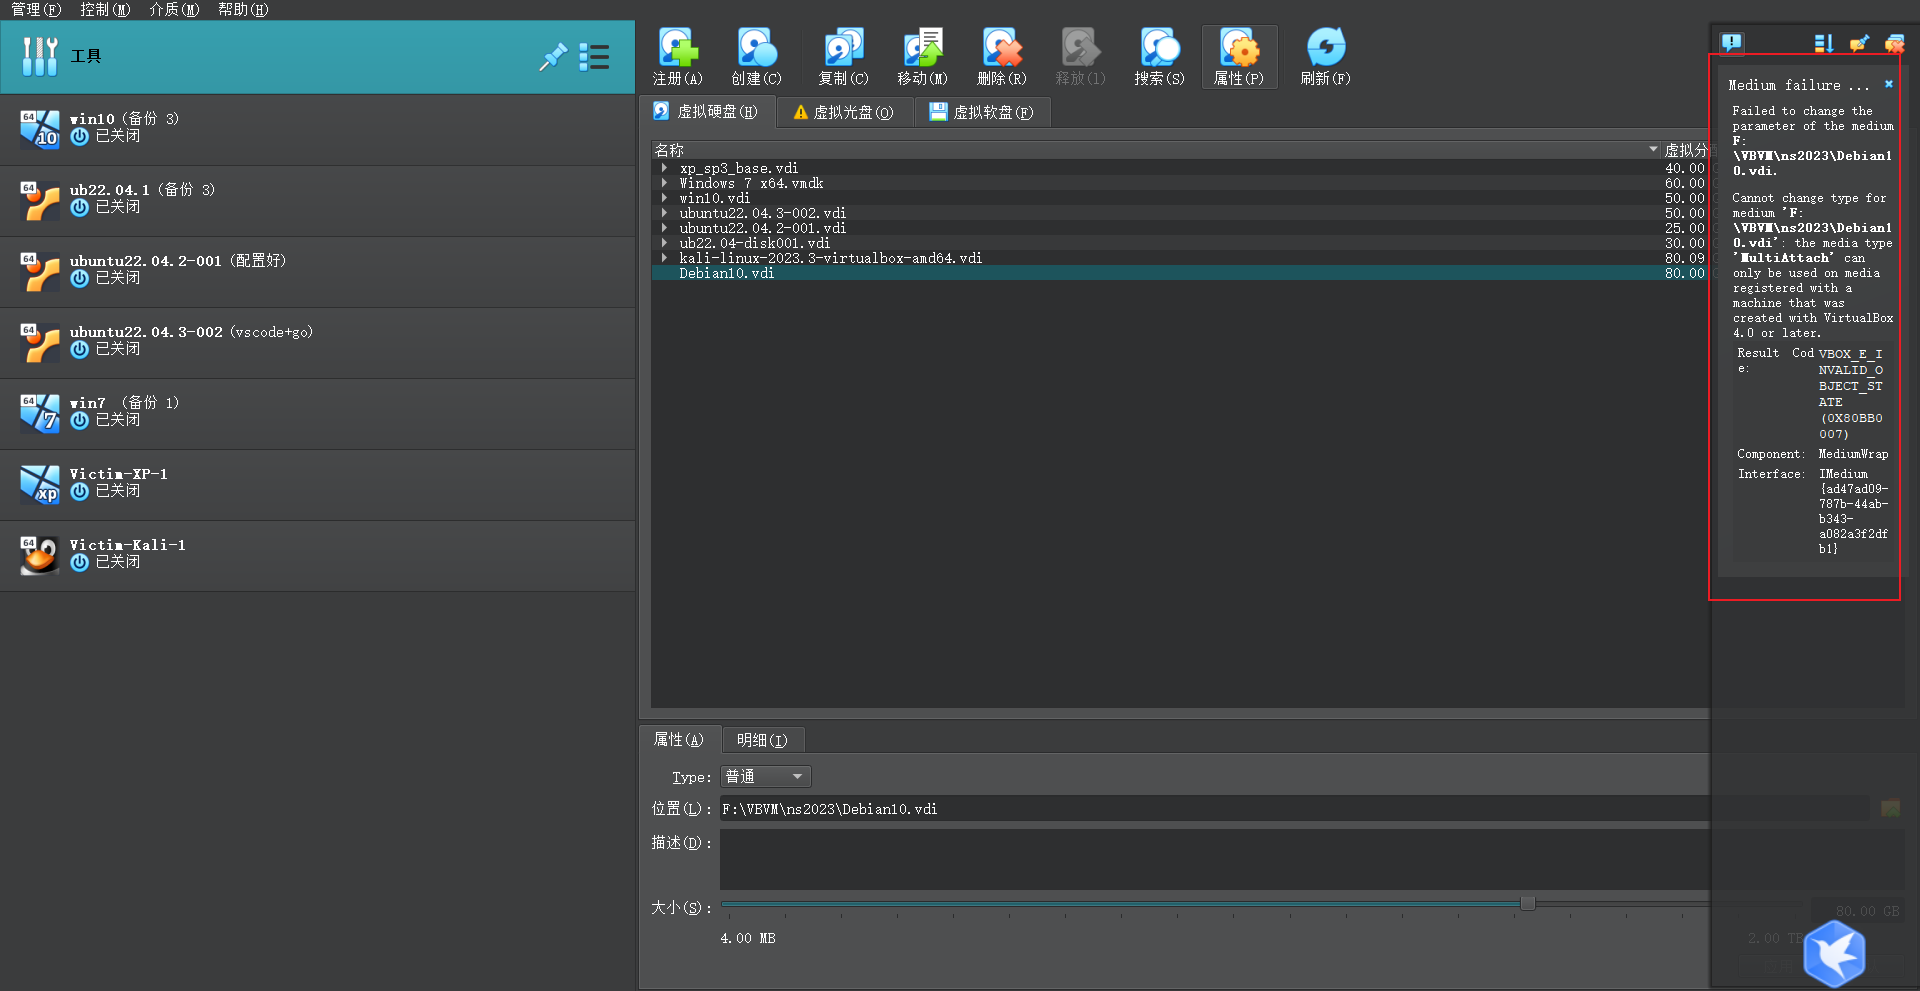Expand the ub22.04-disk001.vdi row

click(x=664, y=243)
